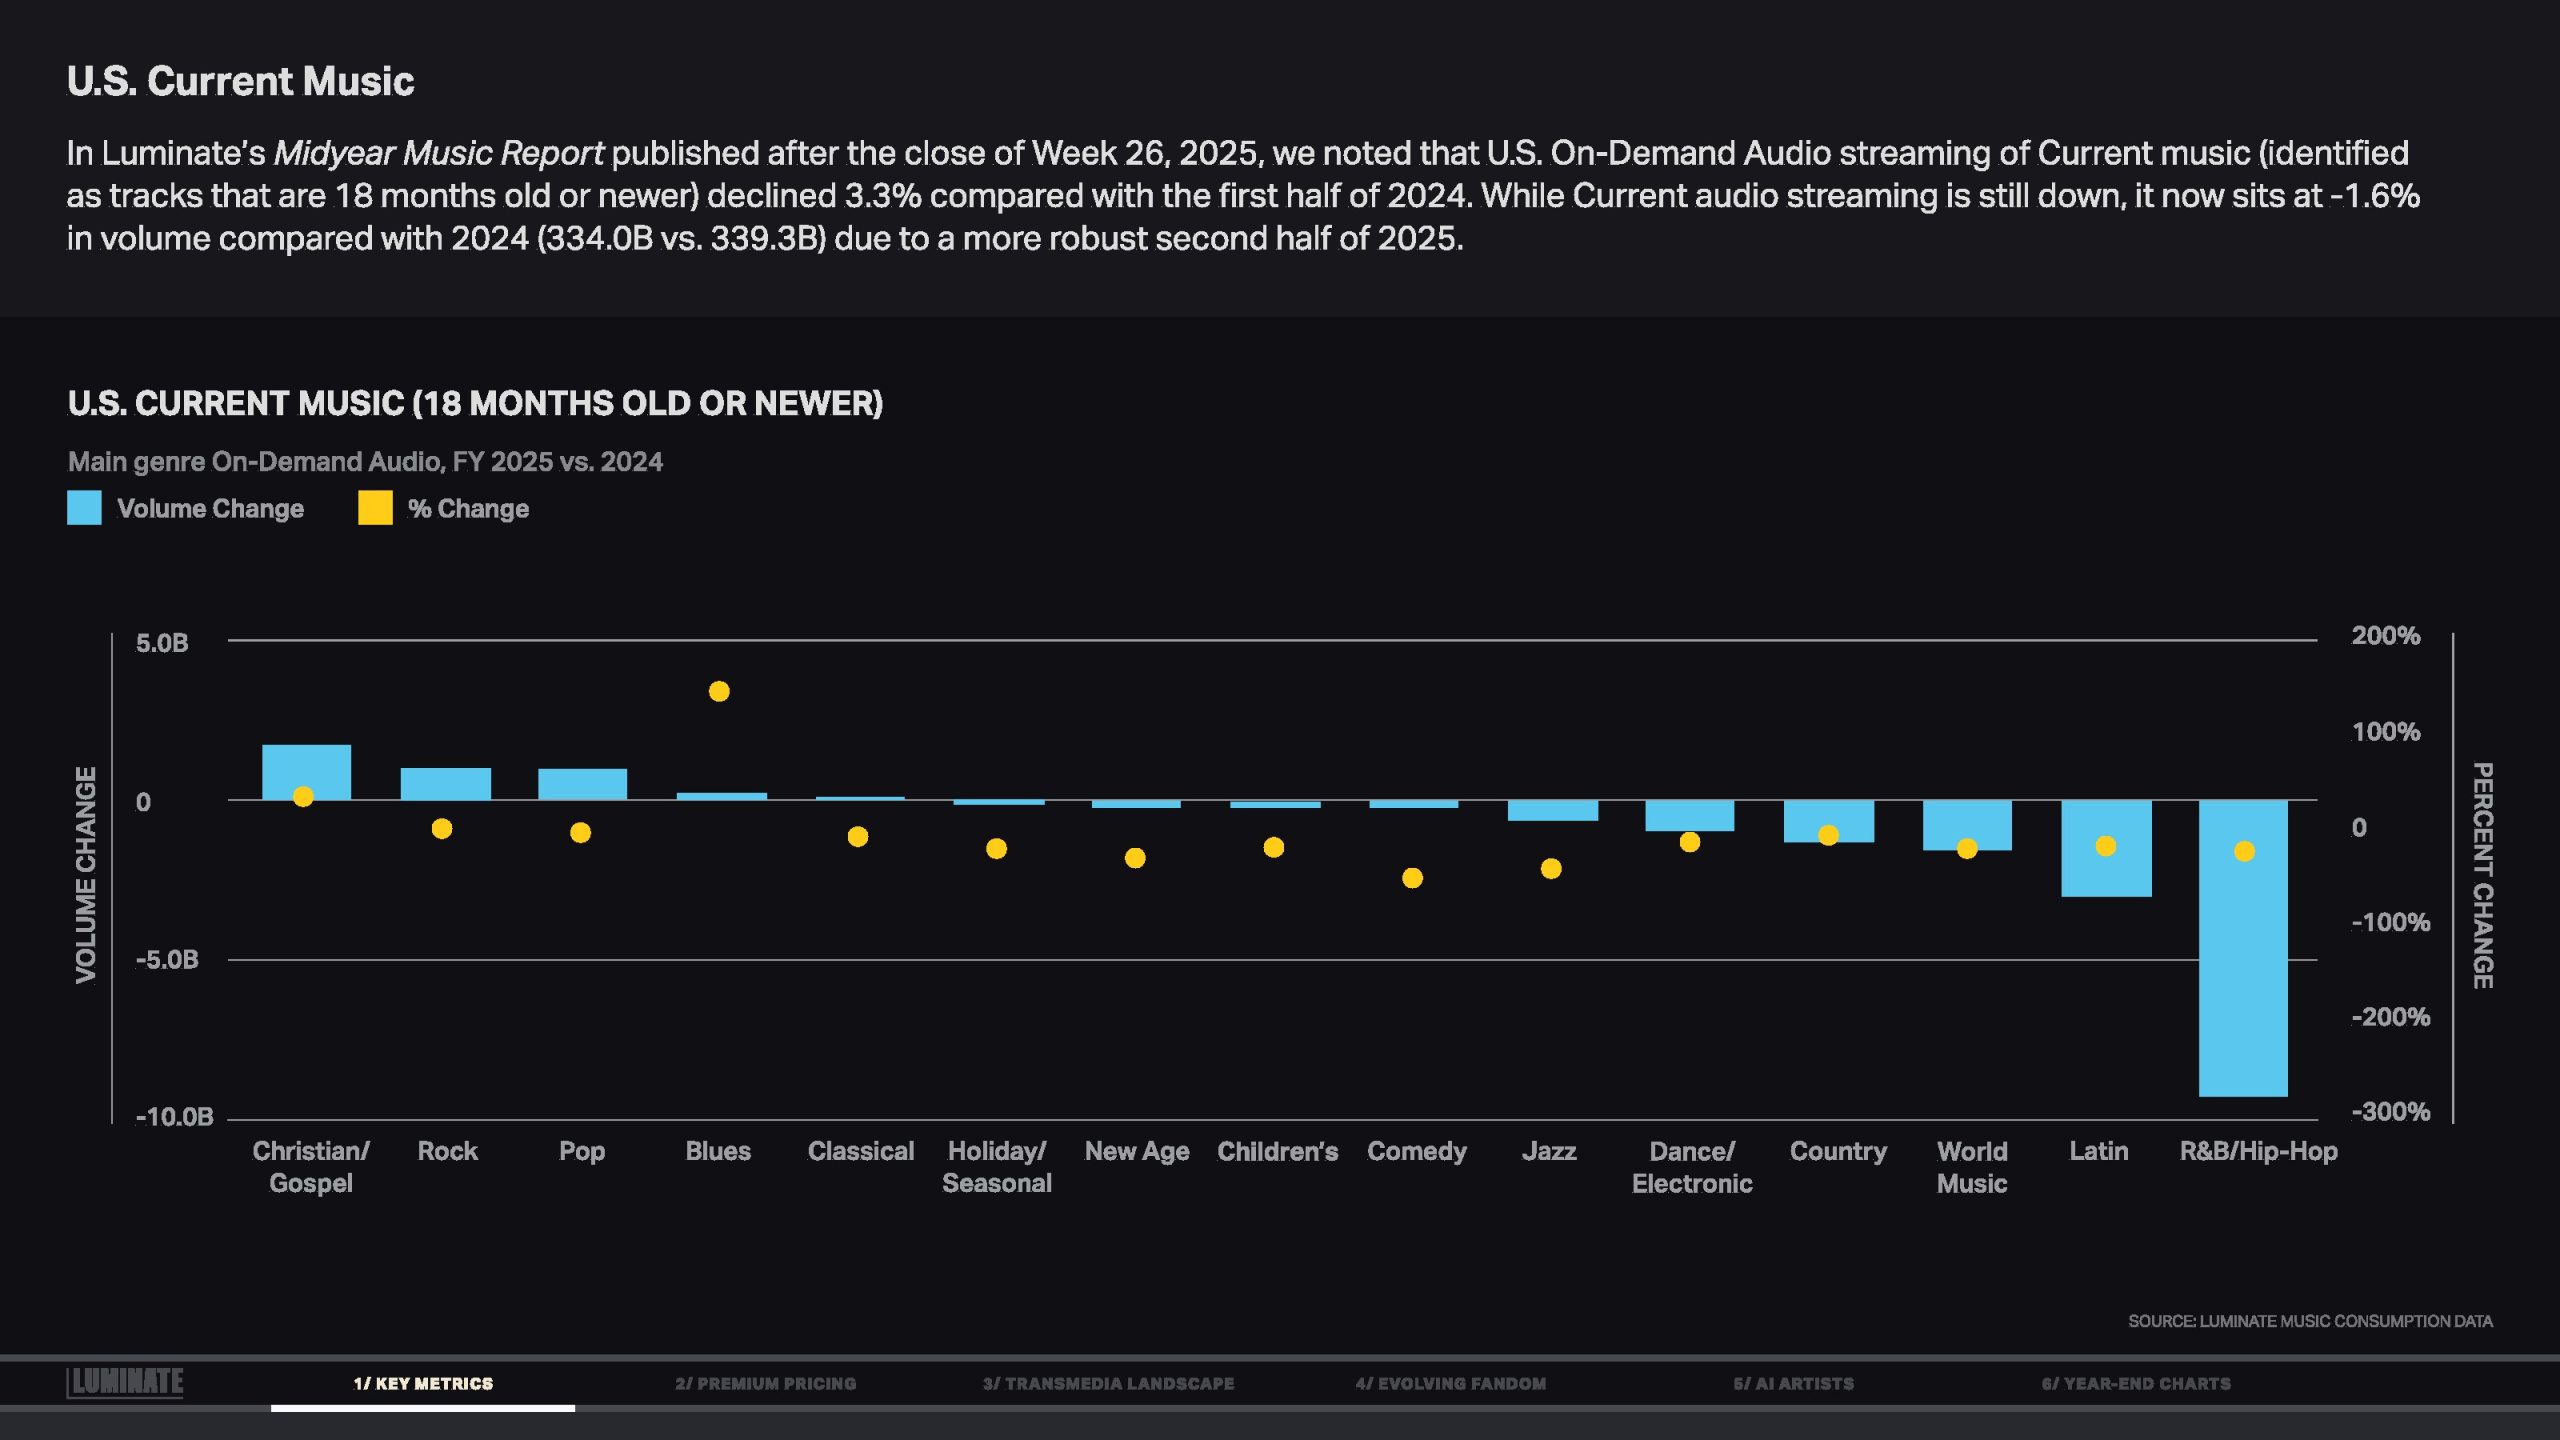Click the World Music volume bar

point(1967,818)
